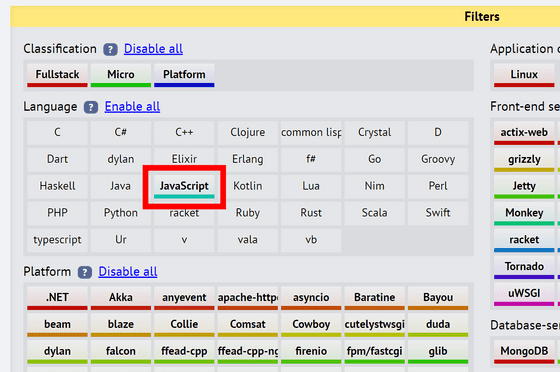This screenshot has width=560, height=372.
Task: Enable the v language filter
Action: (184, 240)
